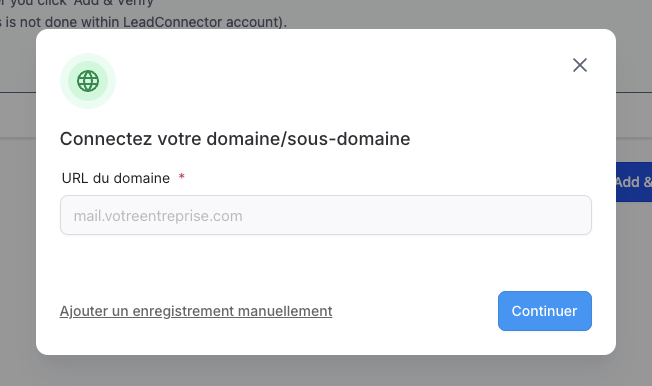Select the word domaine in the field label
The image size is (652, 386).
(x=142, y=178)
